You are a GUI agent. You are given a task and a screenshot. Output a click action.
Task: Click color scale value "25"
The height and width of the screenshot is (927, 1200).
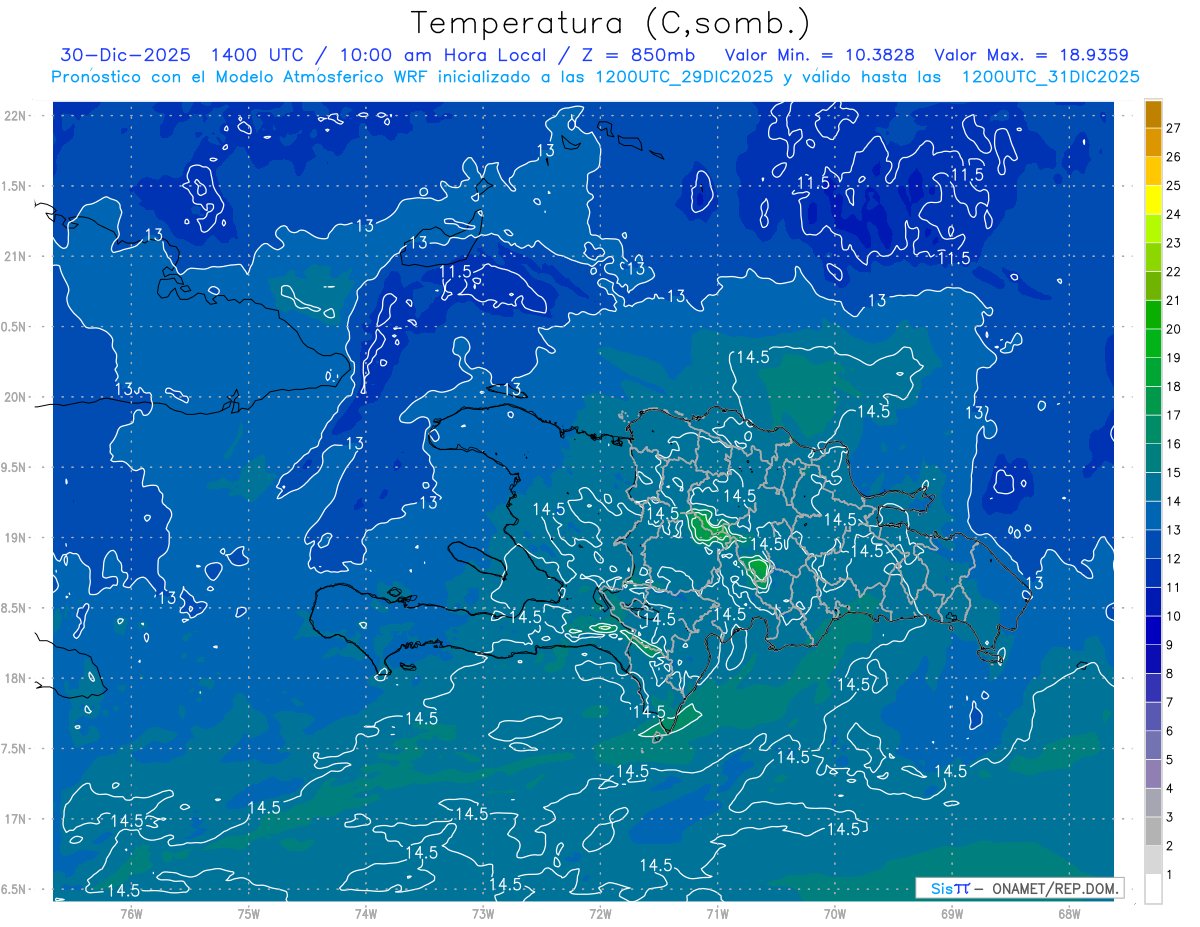click(x=1174, y=185)
